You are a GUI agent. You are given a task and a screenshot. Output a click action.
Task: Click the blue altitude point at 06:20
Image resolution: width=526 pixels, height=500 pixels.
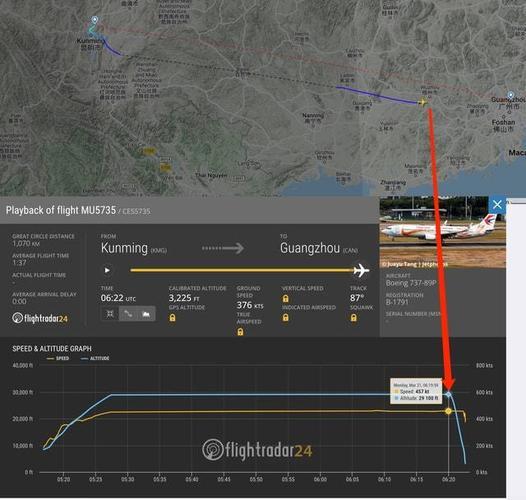pos(449,395)
